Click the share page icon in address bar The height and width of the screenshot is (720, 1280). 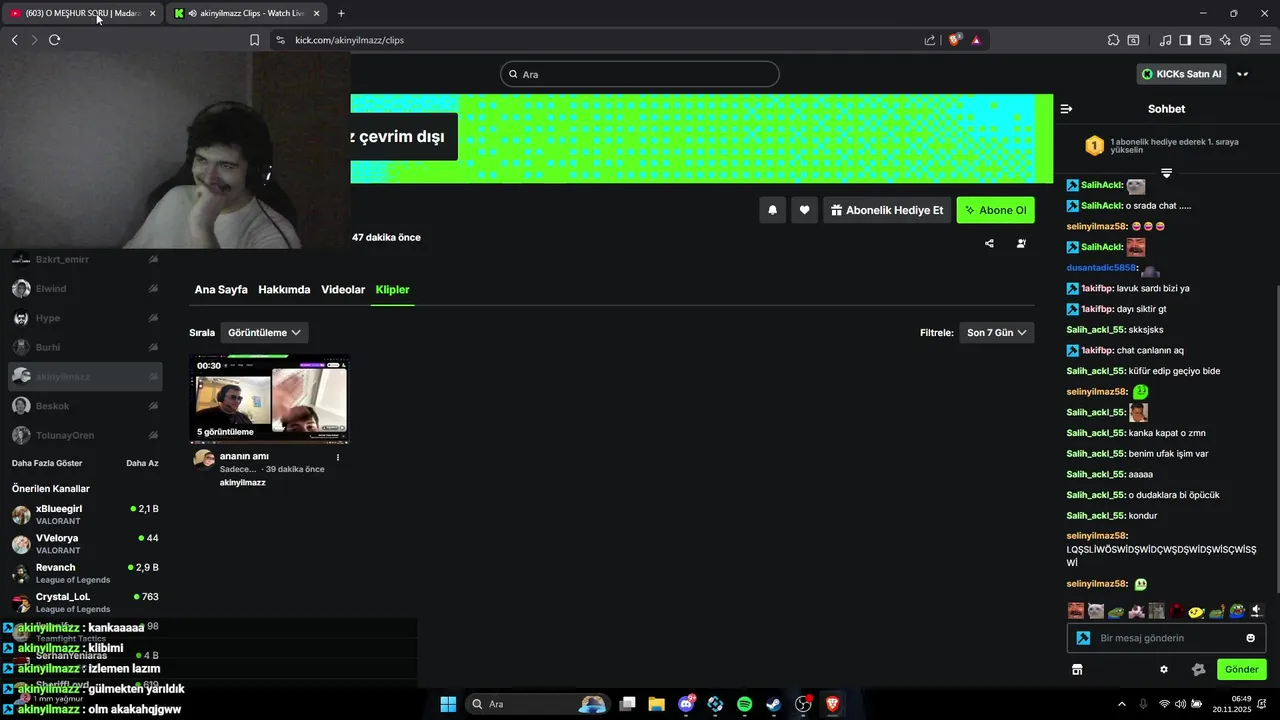click(x=930, y=40)
